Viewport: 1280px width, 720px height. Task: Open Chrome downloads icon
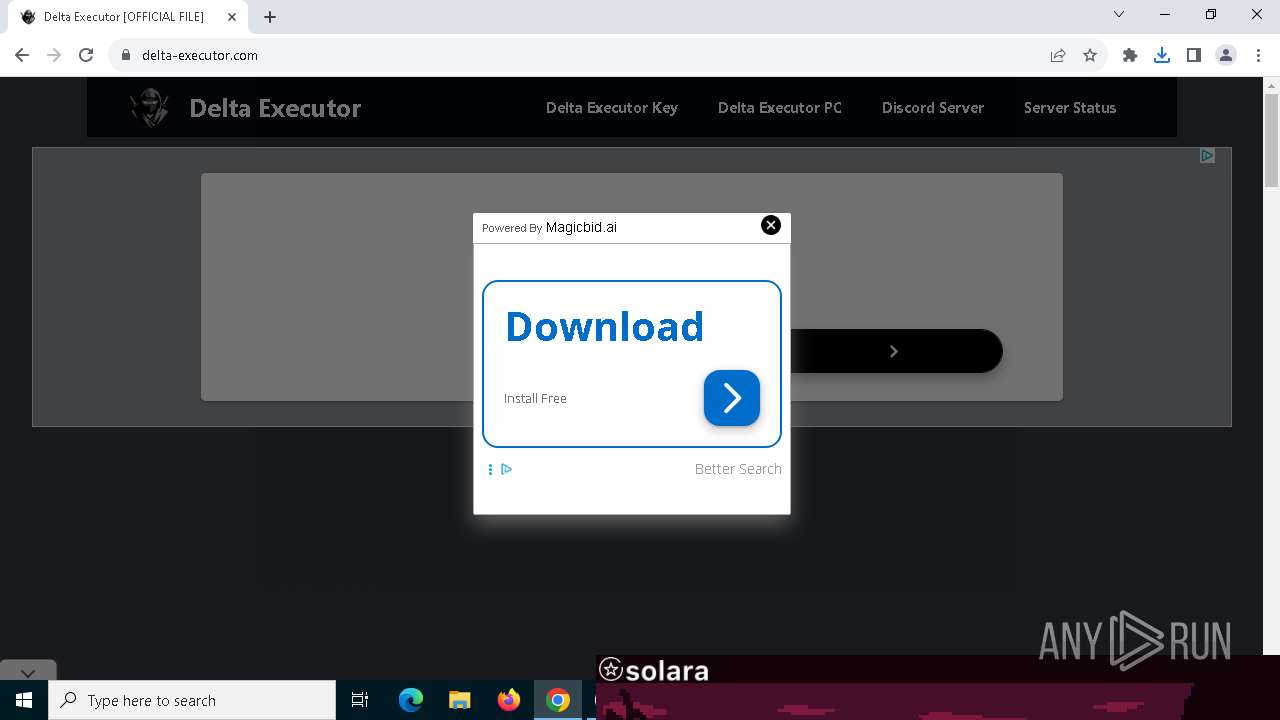click(x=1162, y=55)
